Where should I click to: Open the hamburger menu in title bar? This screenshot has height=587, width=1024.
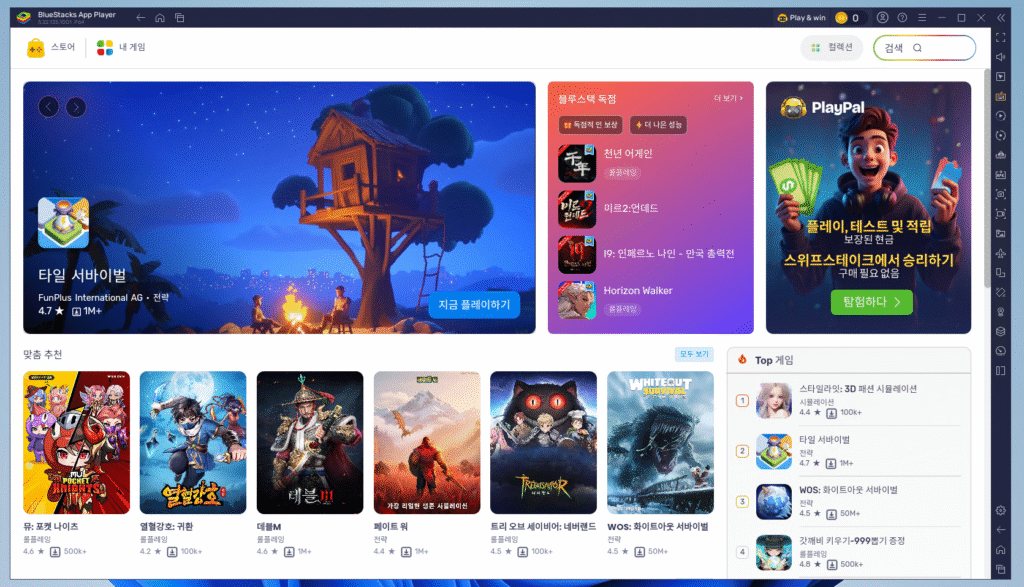[x=923, y=18]
